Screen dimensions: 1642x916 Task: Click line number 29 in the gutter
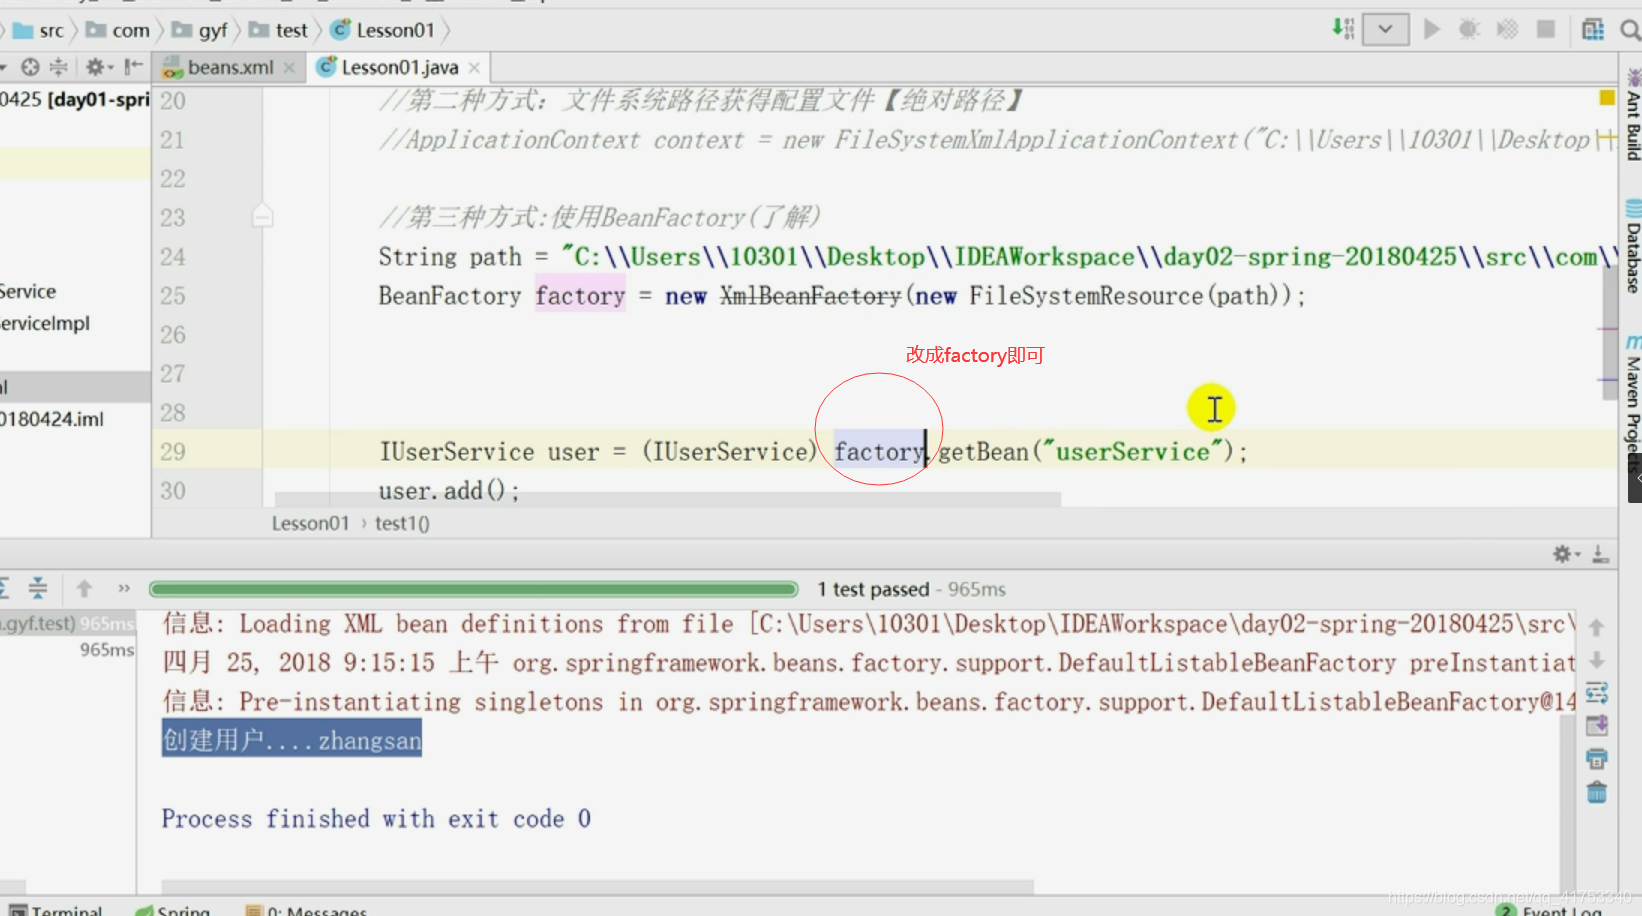(173, 451)
